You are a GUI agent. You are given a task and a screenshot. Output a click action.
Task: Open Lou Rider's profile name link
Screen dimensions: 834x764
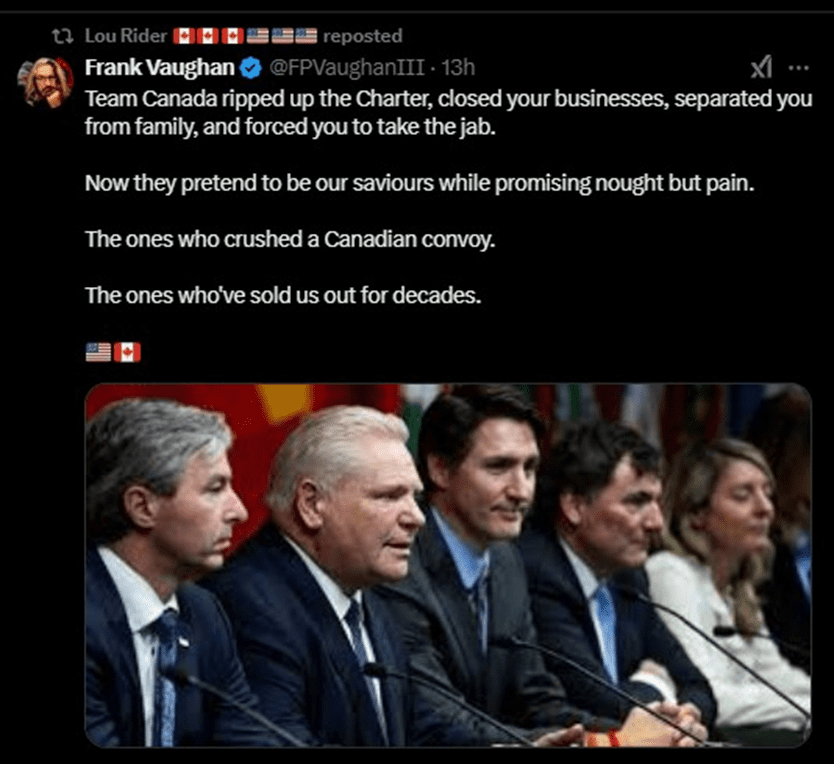point(126,36)
